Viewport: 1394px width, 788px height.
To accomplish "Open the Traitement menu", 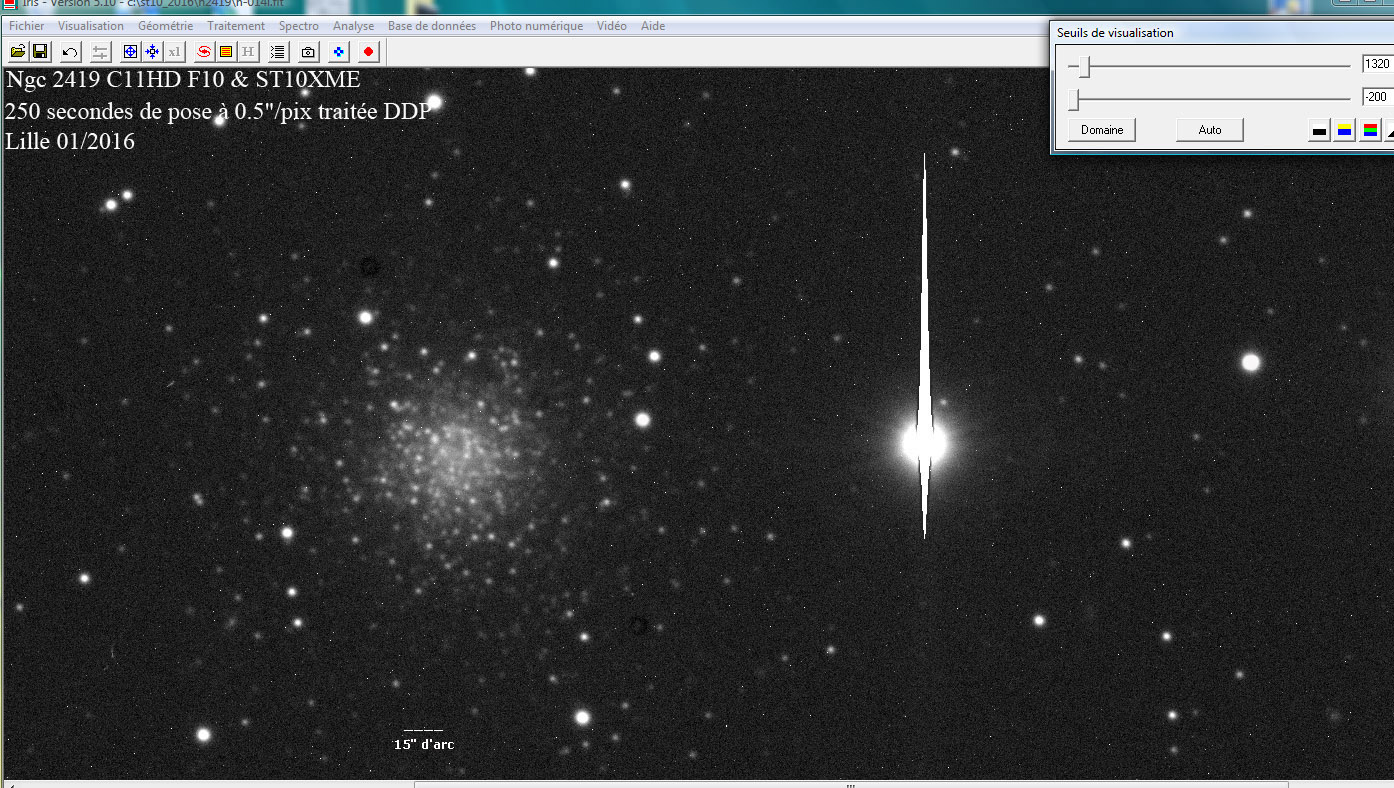I will [x=236, y=26].
